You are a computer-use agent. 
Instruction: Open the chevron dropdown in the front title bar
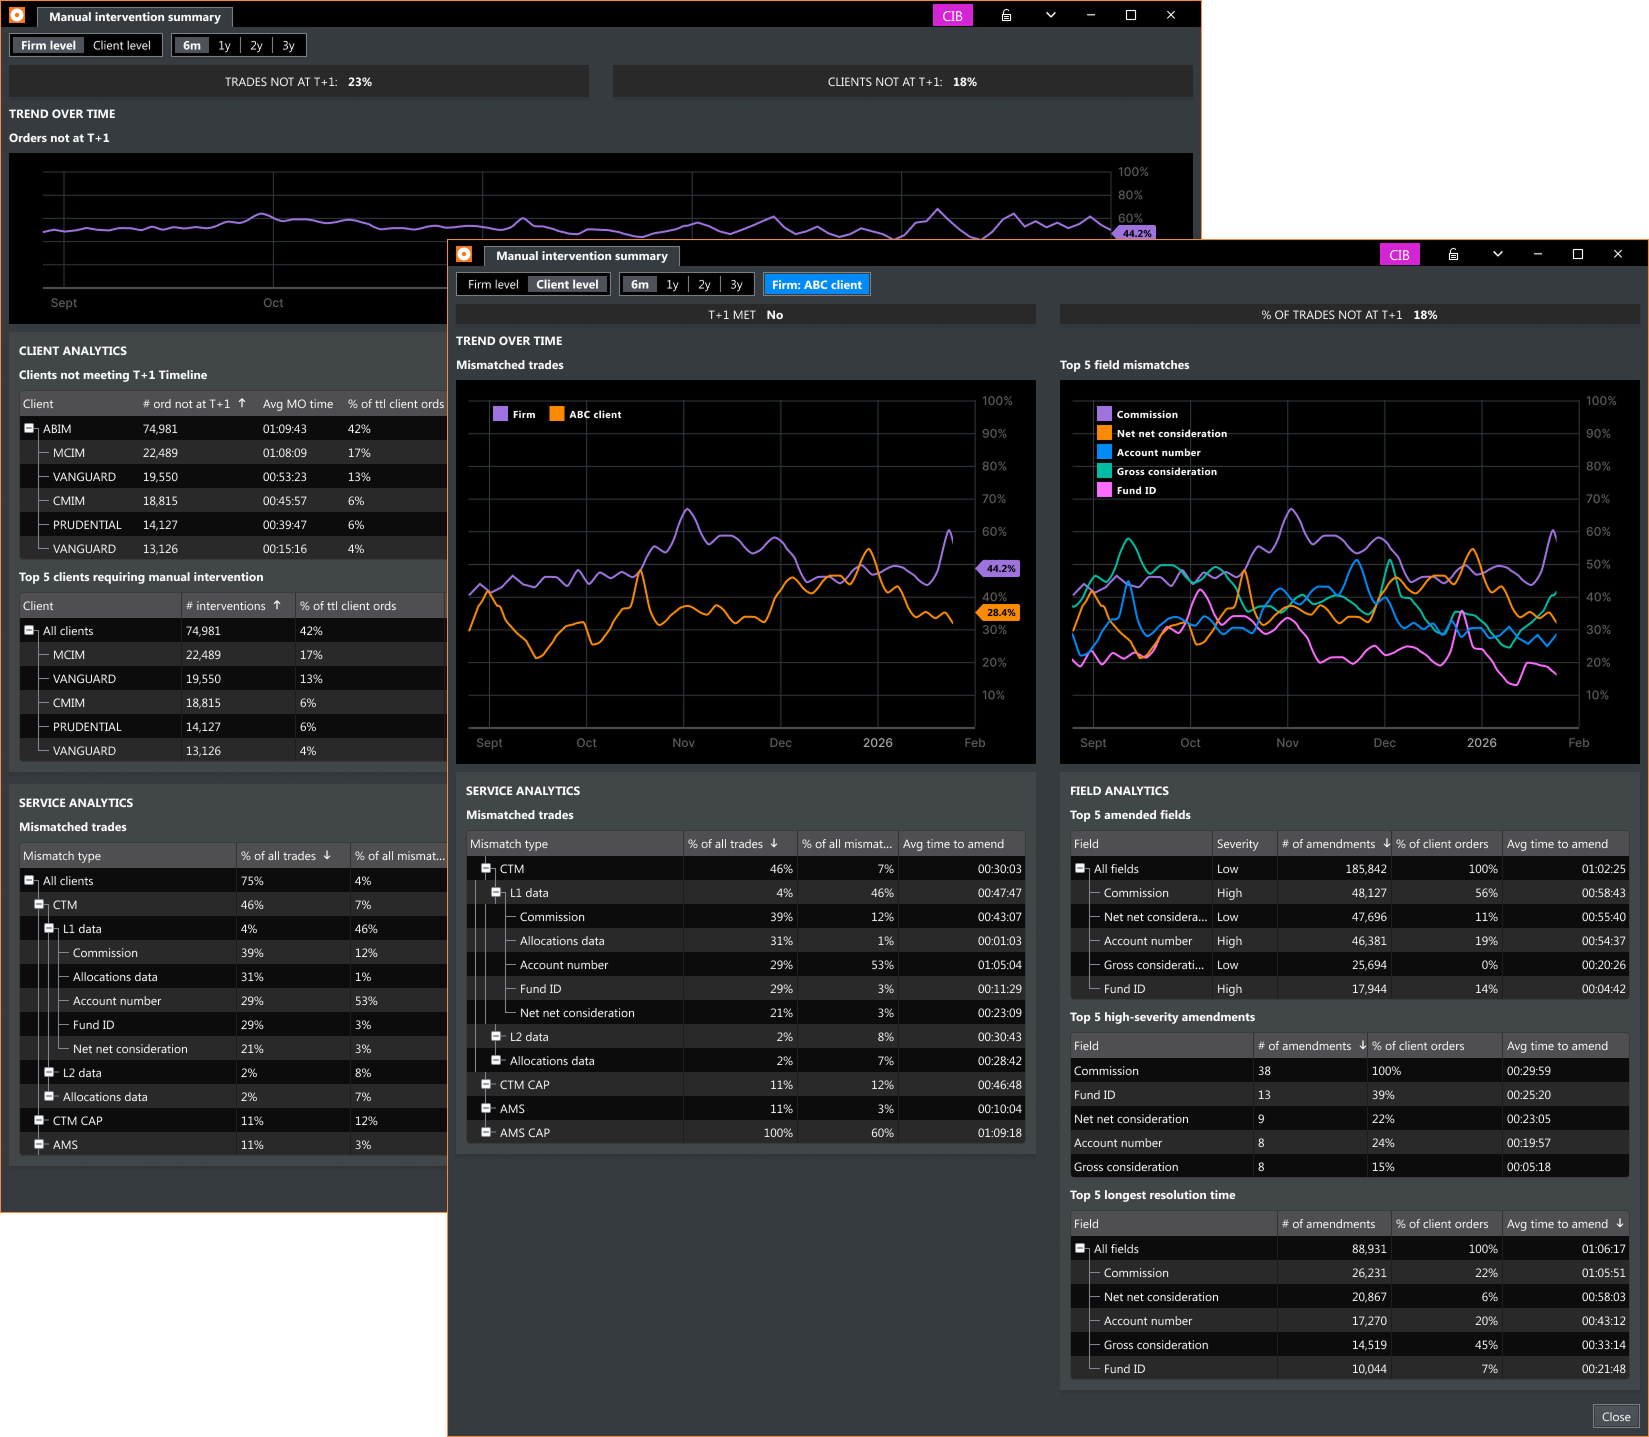point(1497,254)
